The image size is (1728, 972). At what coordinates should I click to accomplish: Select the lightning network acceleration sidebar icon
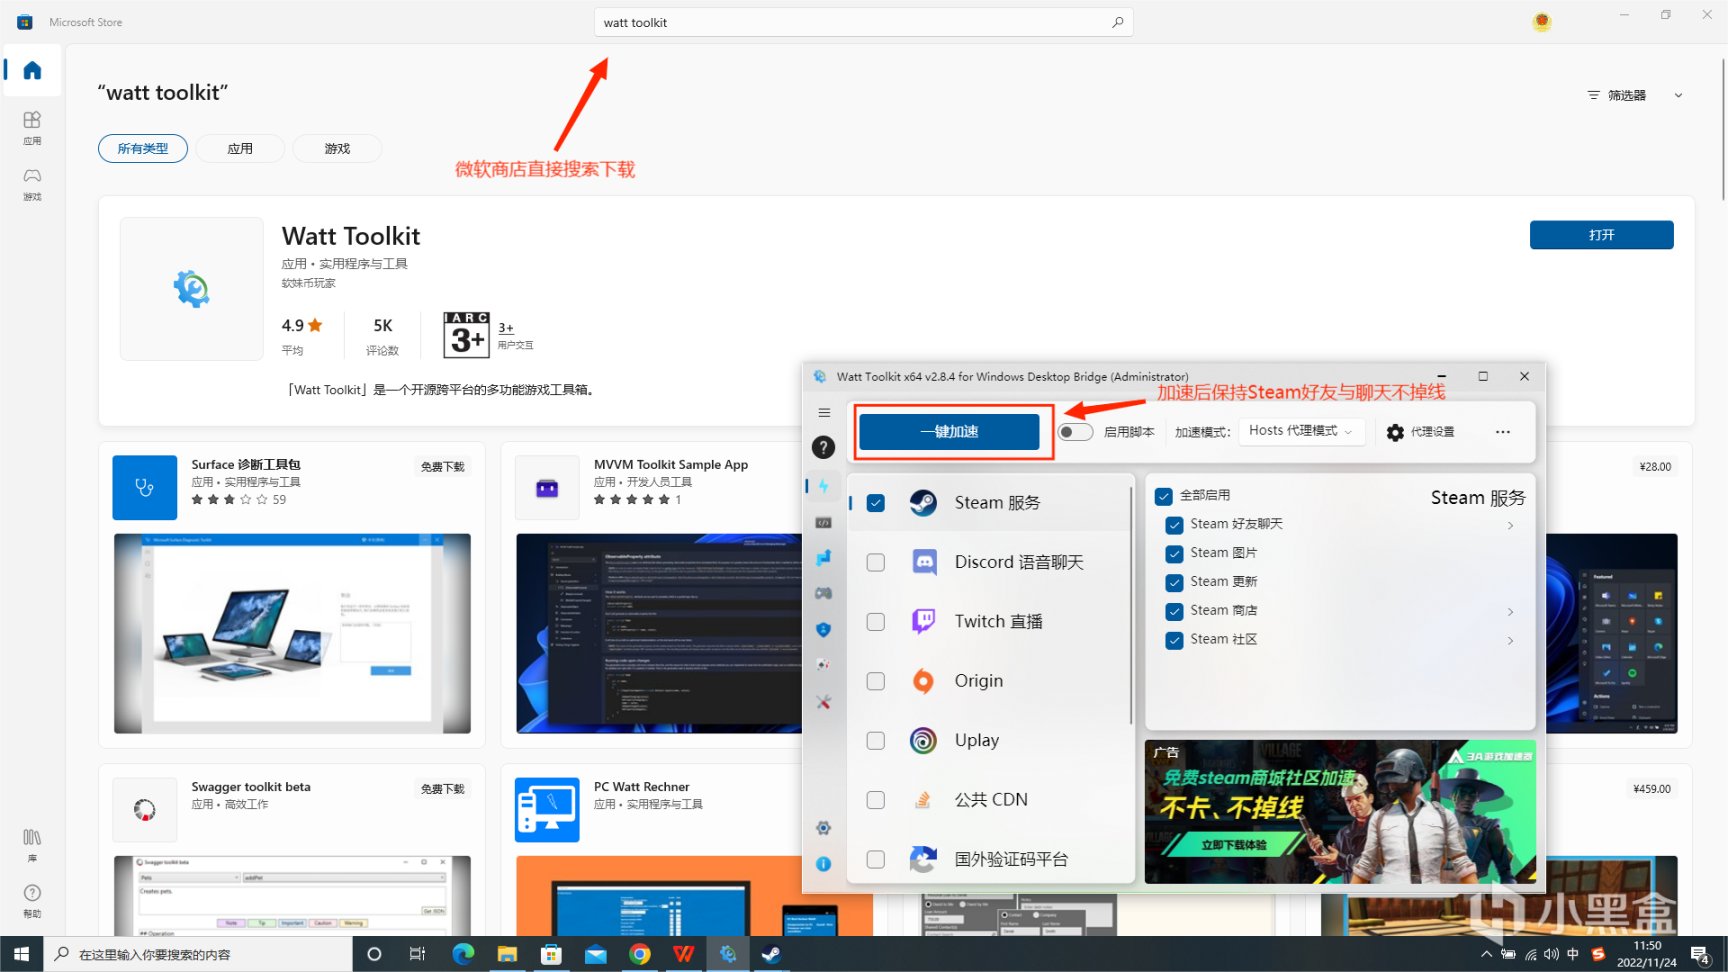click(824, 486)
